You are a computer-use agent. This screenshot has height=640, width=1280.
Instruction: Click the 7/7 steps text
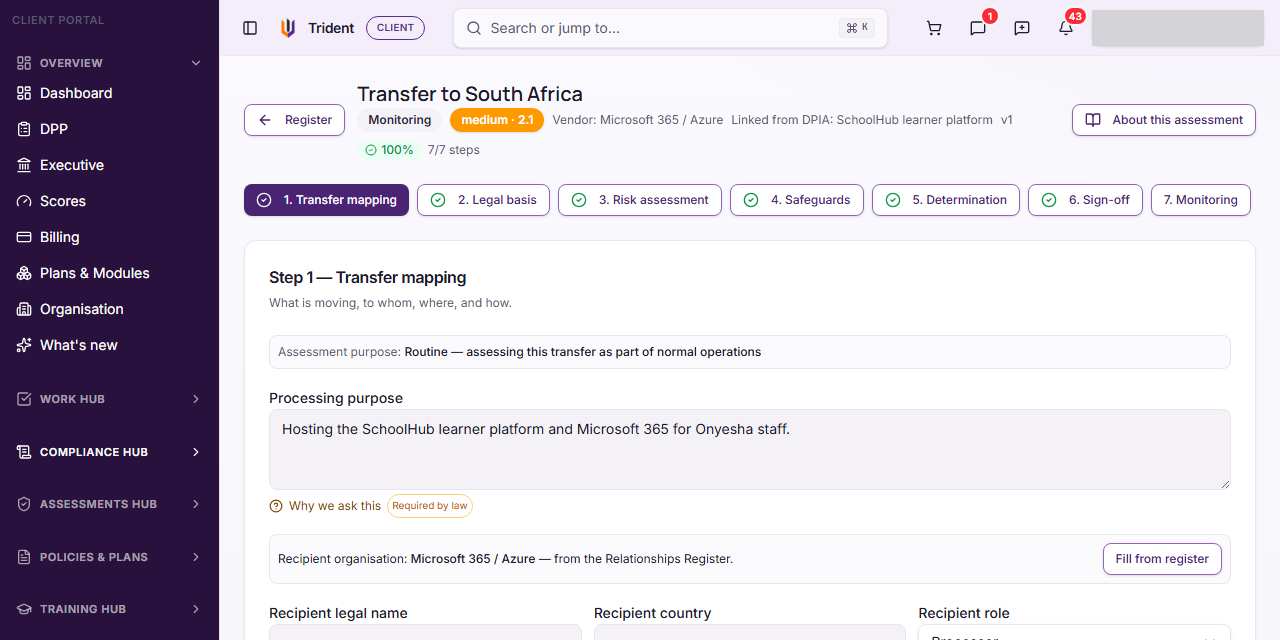454,150
